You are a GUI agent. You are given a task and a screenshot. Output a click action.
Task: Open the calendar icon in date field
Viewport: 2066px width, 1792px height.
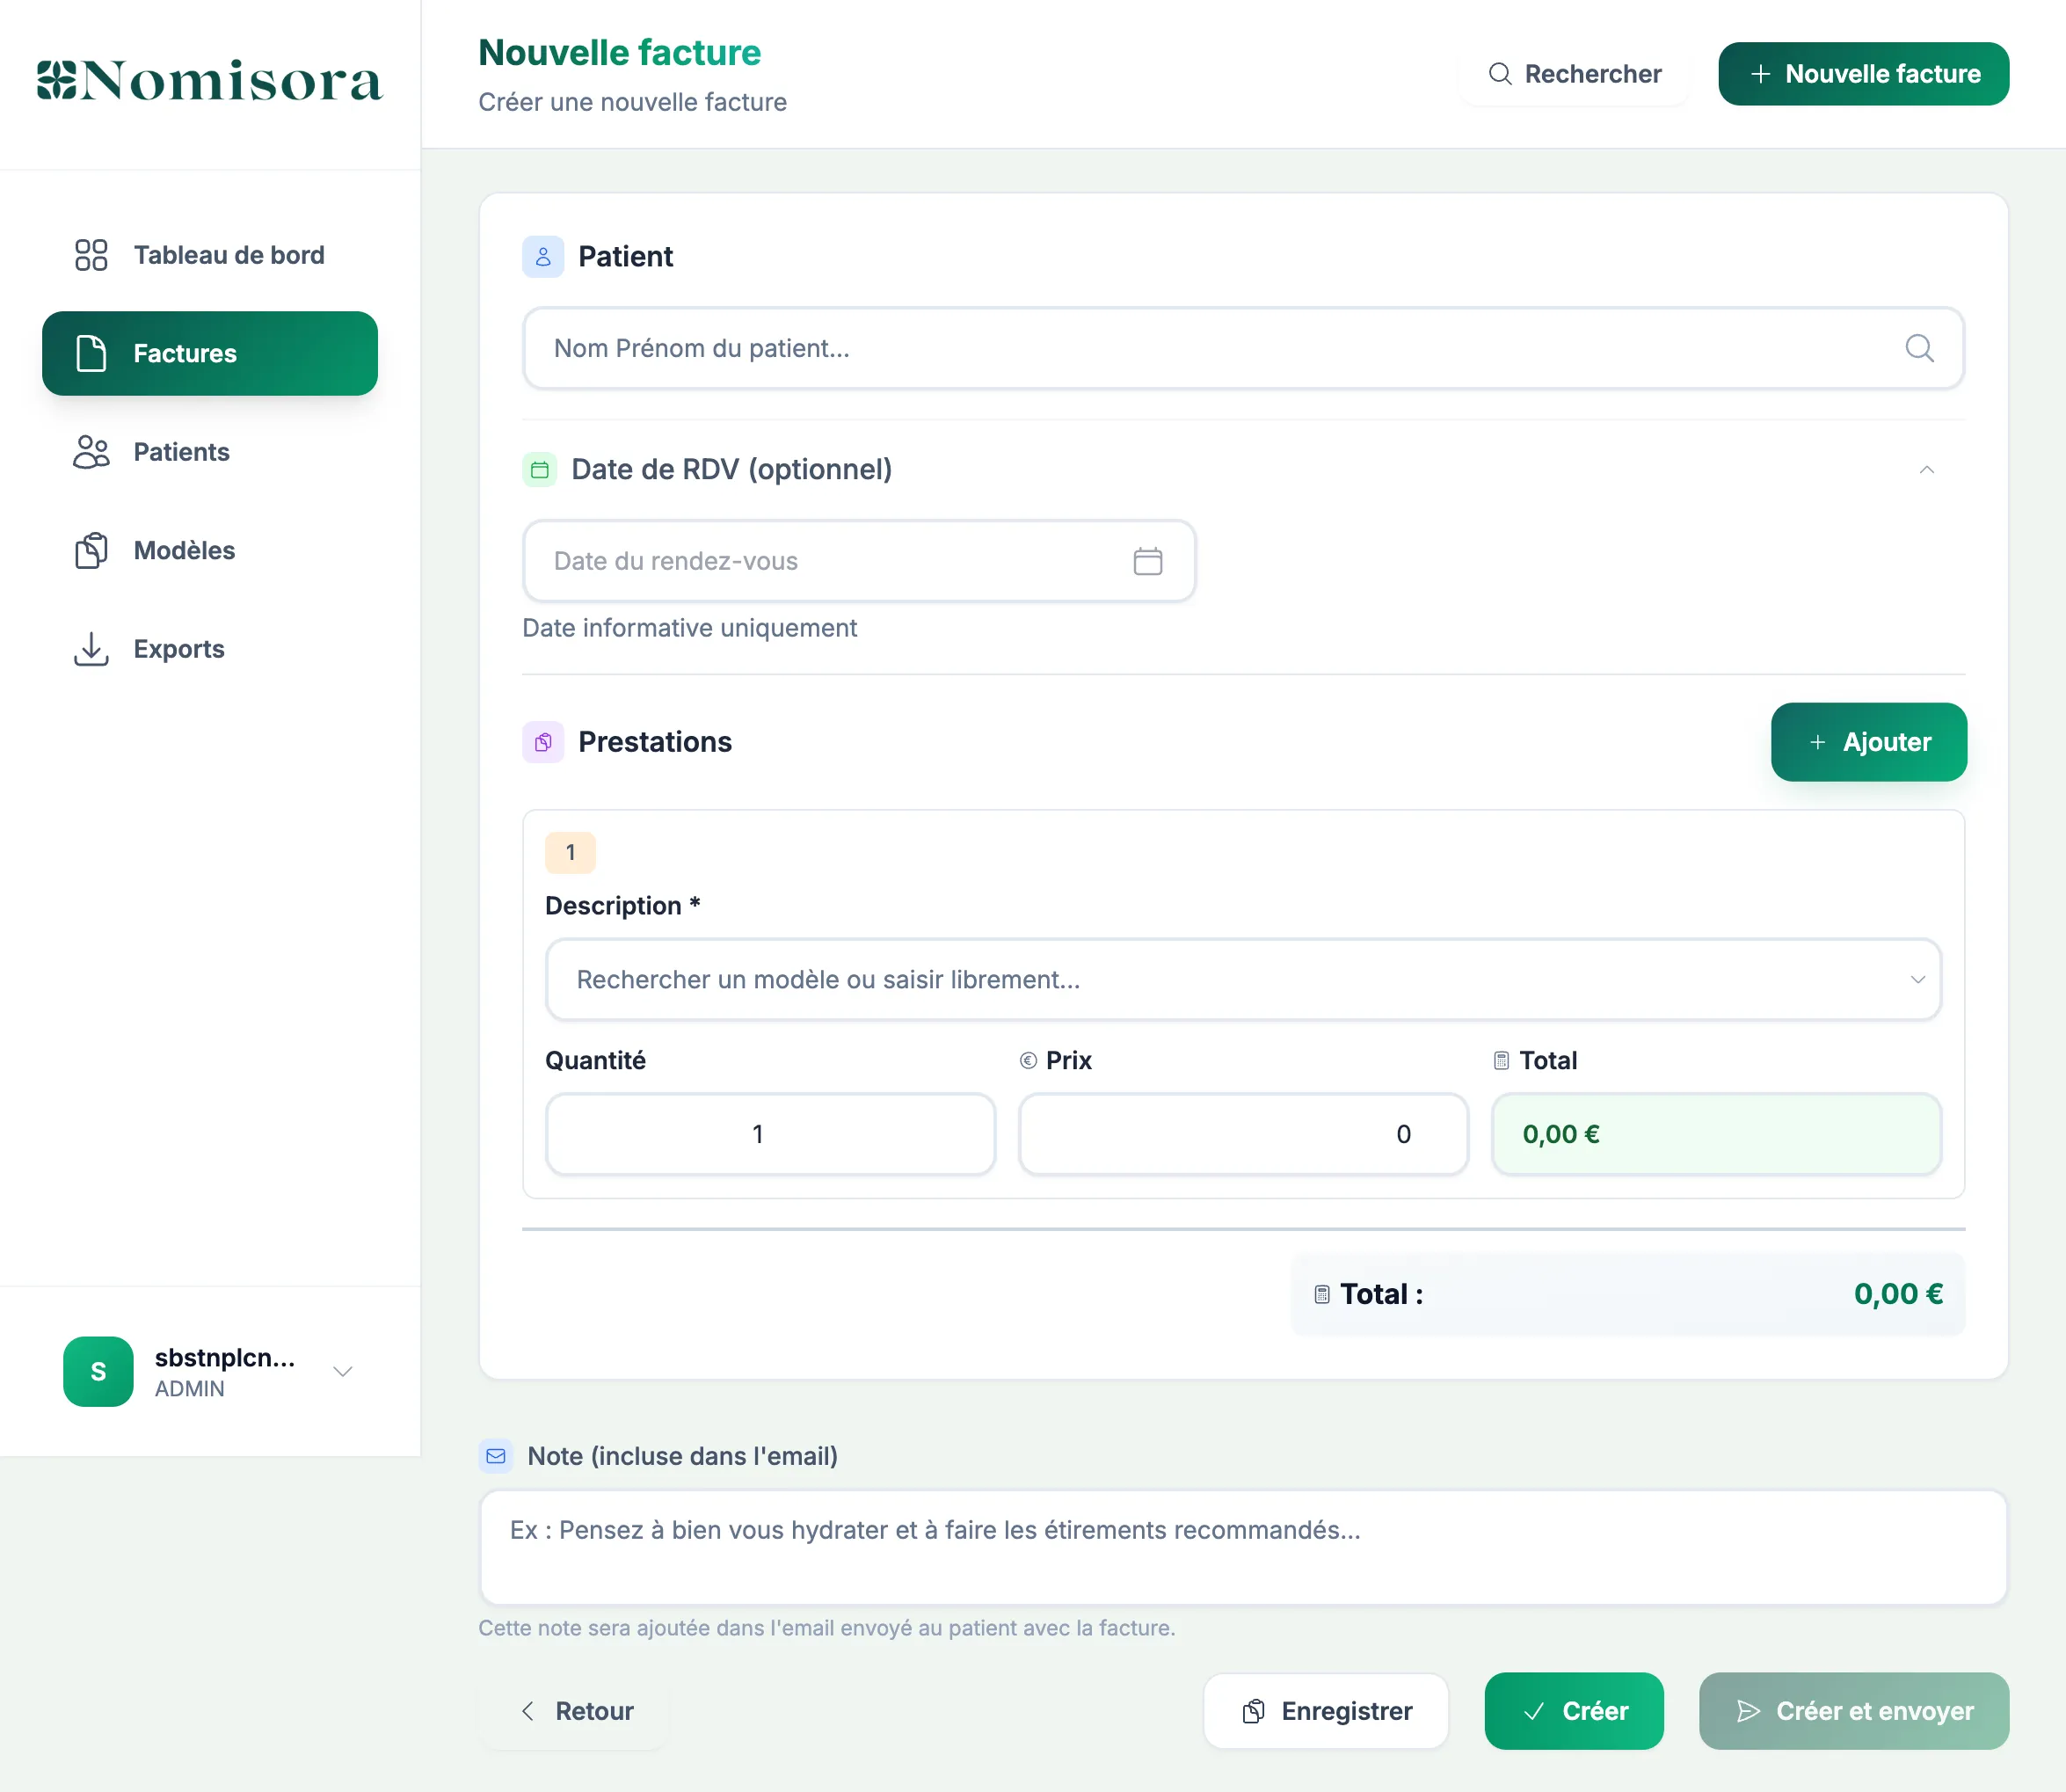point(1147,561)
